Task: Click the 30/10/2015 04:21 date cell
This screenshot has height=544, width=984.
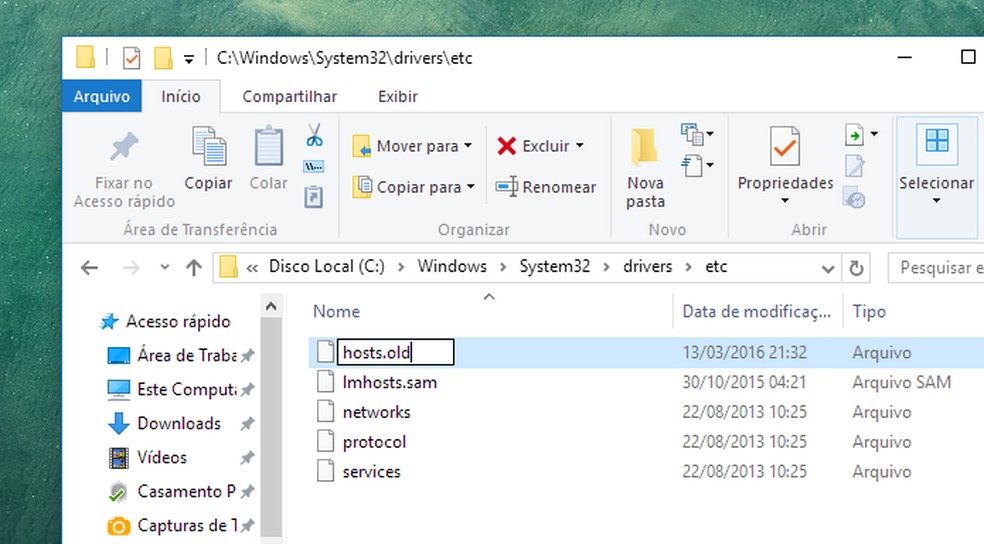Action: coord(744,382)
